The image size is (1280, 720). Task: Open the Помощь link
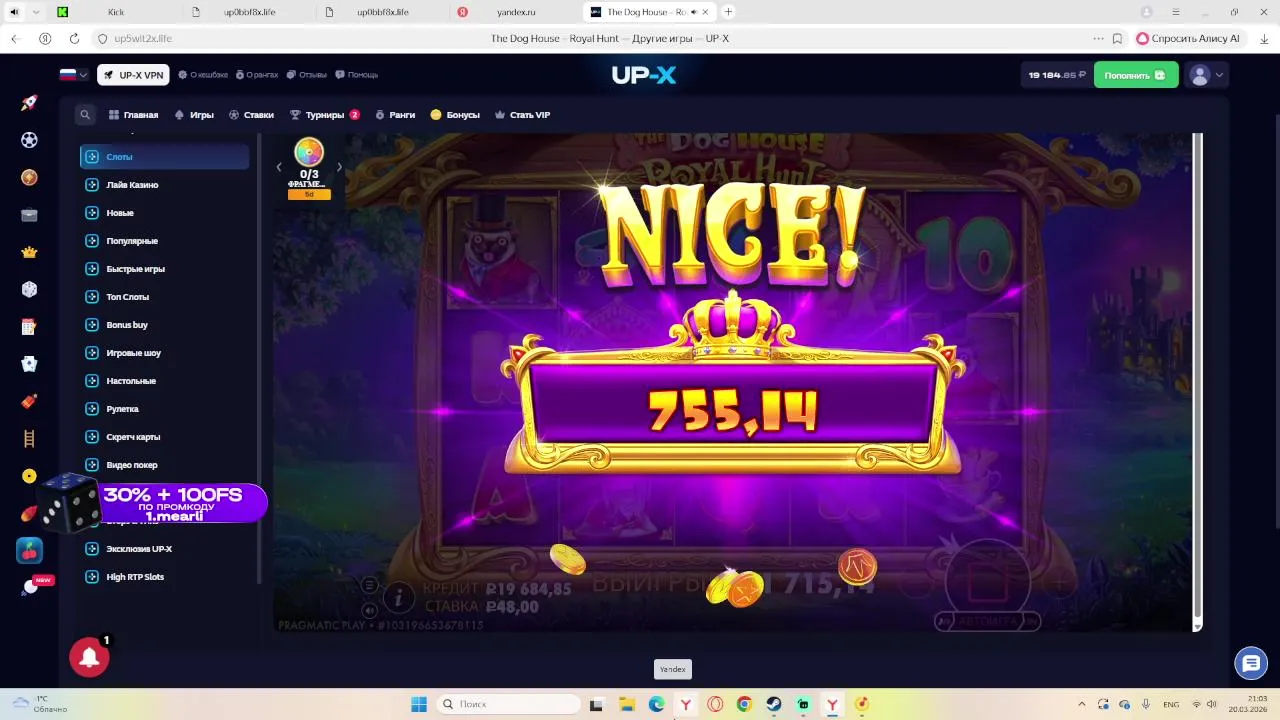357,75
